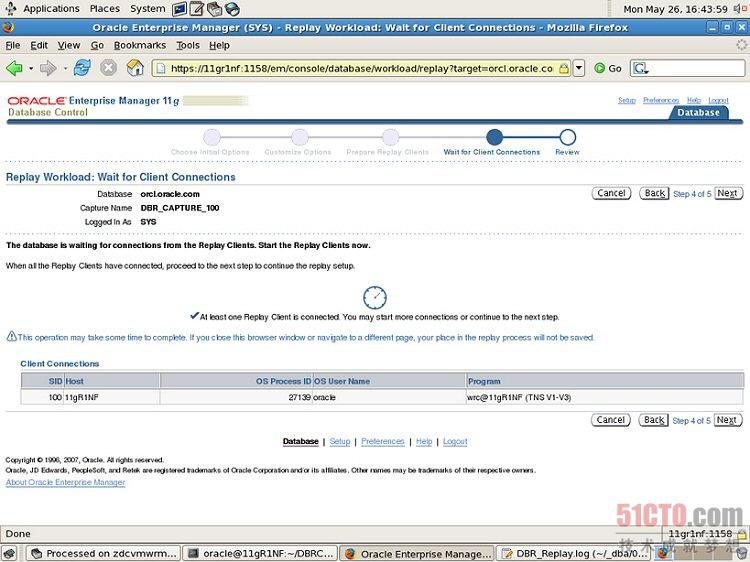This screenshot has width=750, height=562.
Task: Click the Go button beside address bar
Action: click(608, 68)
